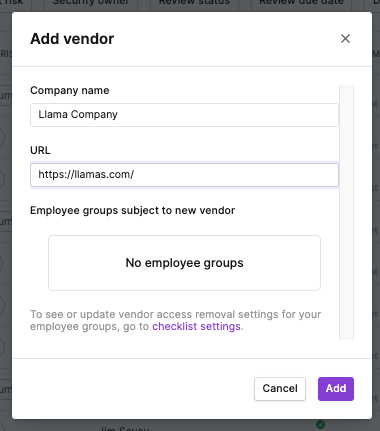The width and height of the screenshot is (380, 431).
Task: Click the Company name input field
Action: pyautogui.click(x=184, y=115)
